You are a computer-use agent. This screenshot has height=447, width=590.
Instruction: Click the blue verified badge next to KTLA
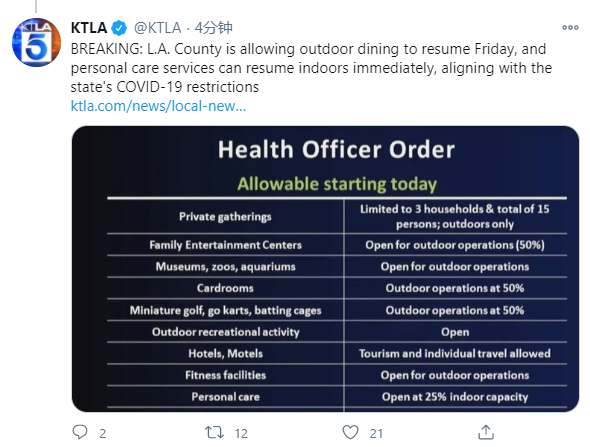[x=119, y=28]
